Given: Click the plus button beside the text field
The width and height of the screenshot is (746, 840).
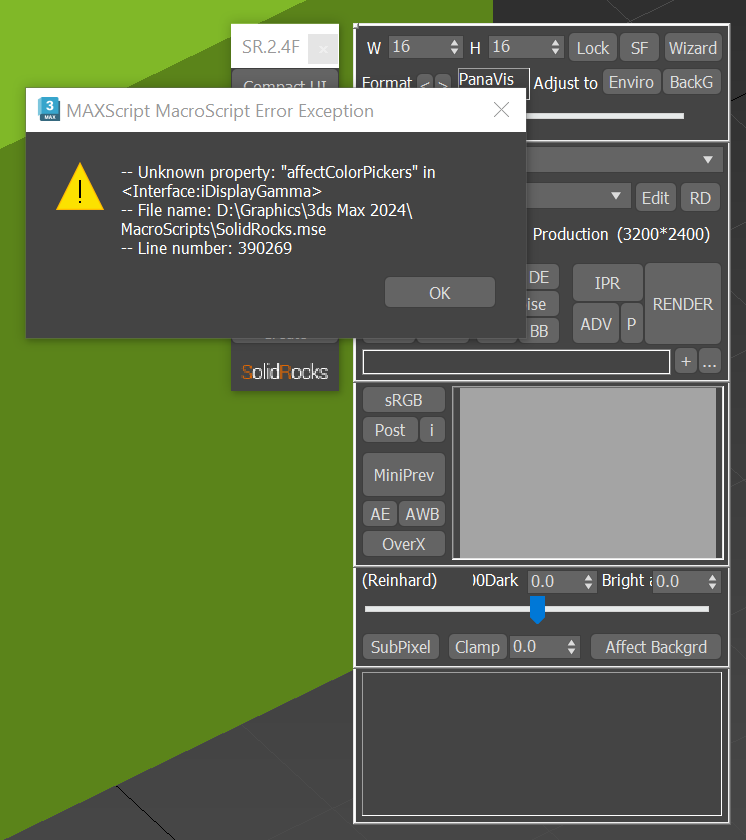Looking at the screenshot, I should coord(685,362).
